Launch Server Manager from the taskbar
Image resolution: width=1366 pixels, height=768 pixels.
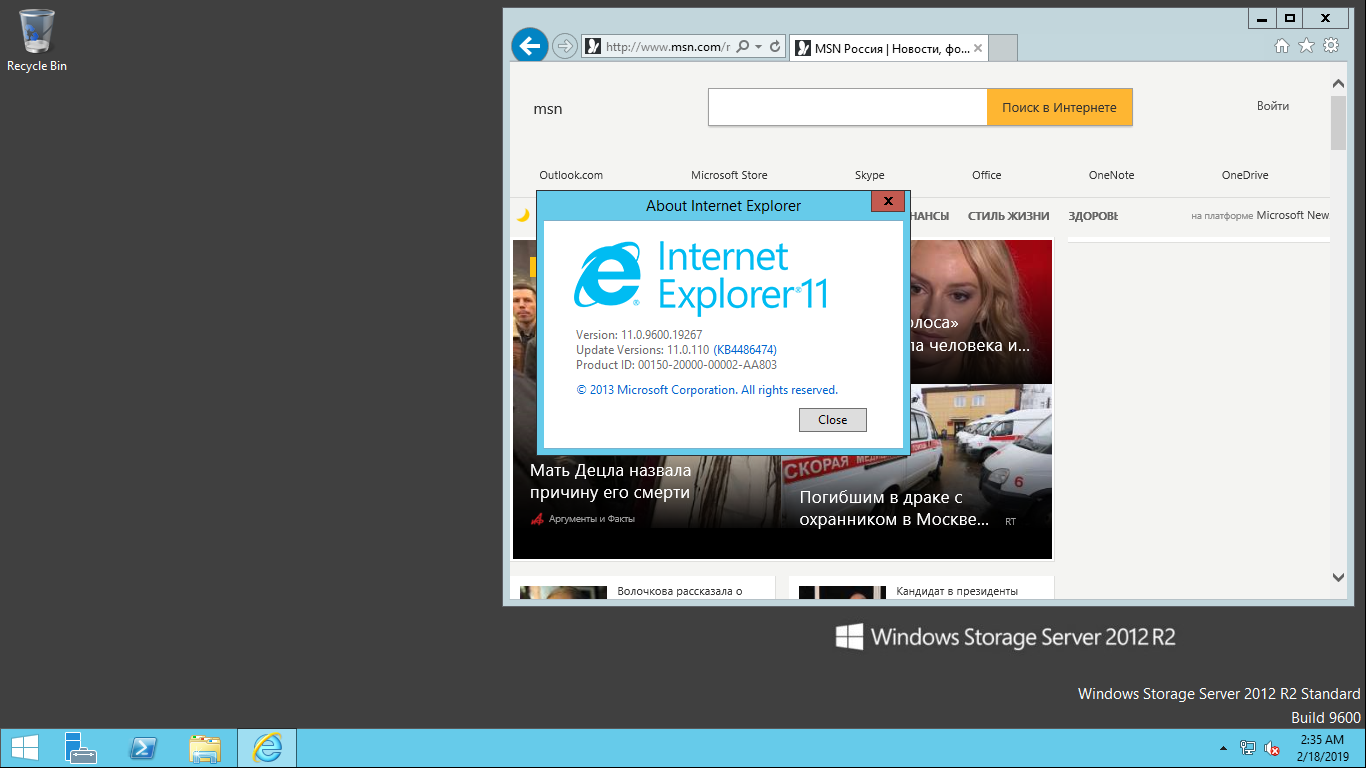point(81,748)
